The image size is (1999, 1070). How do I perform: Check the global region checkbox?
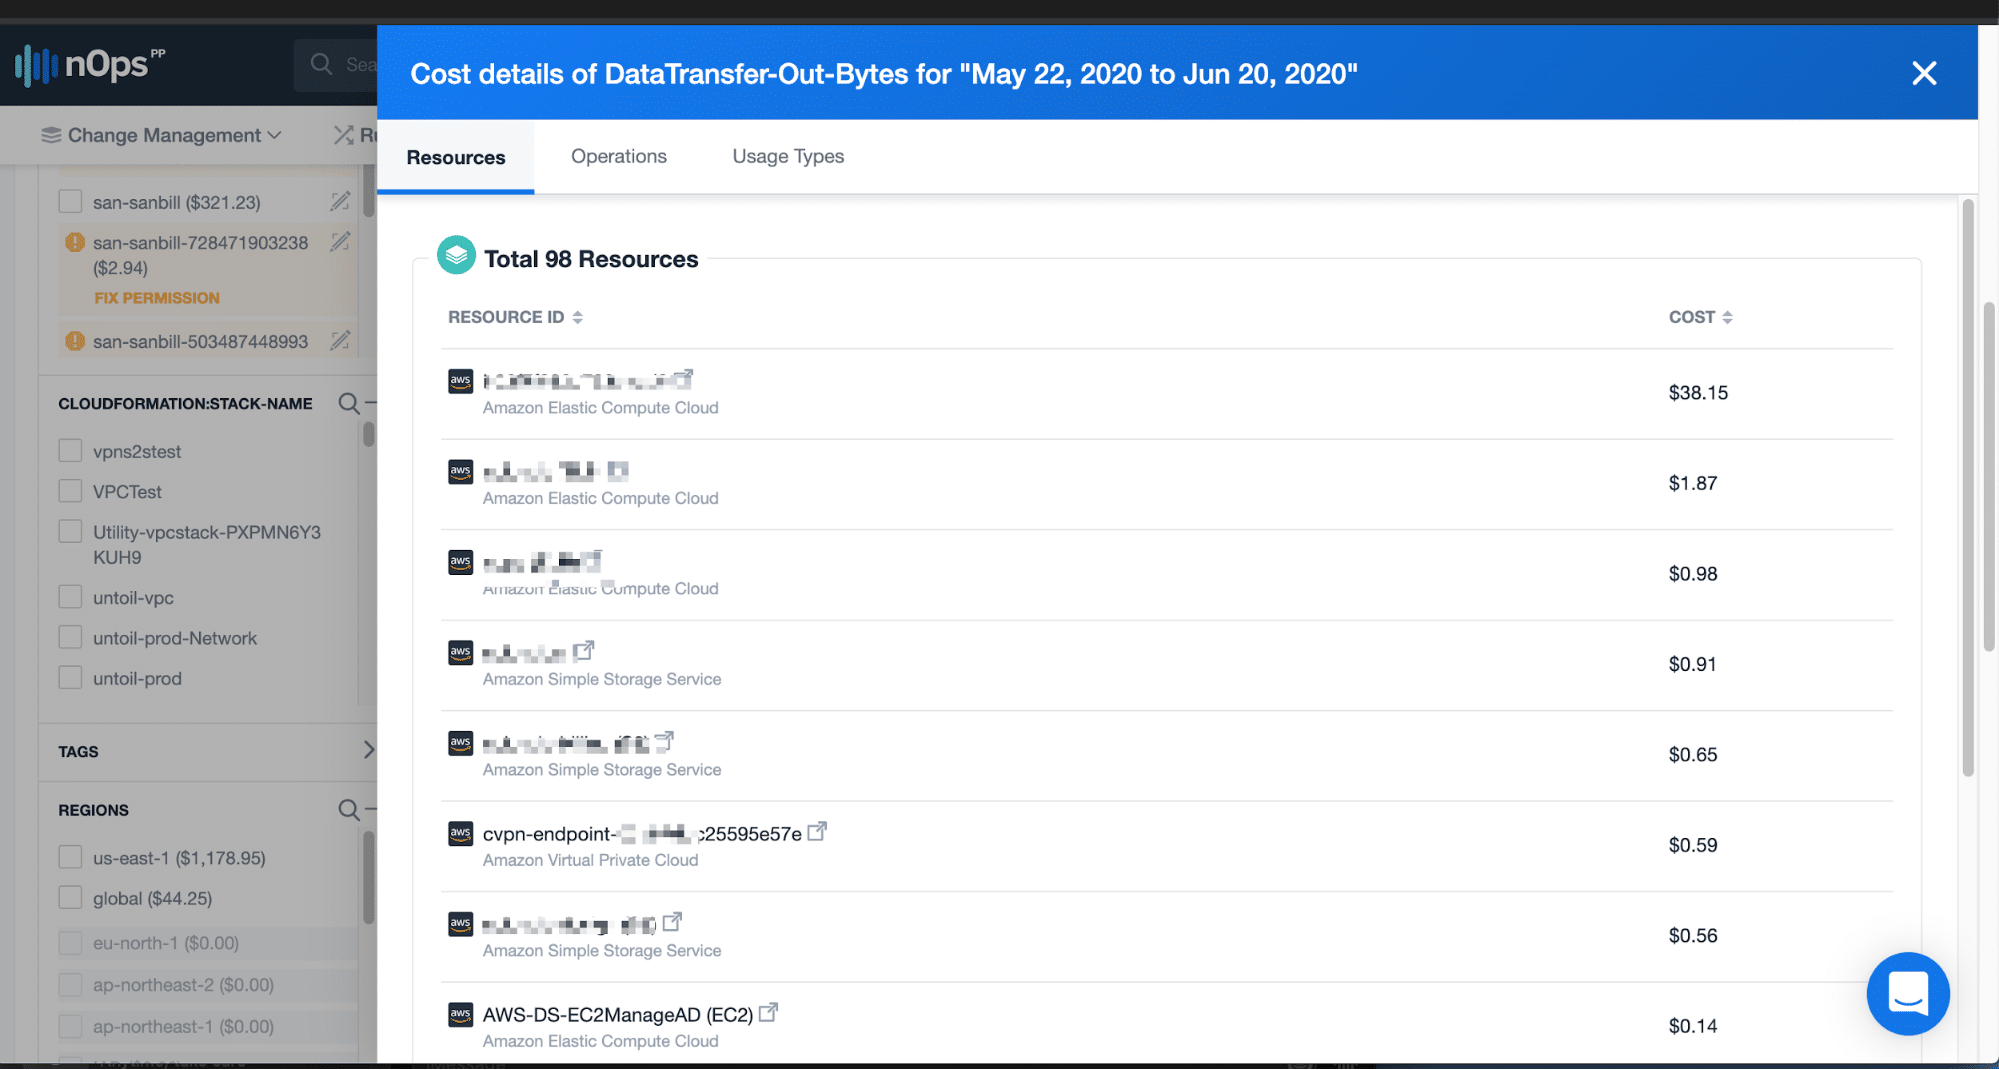[x=70, y=898]
